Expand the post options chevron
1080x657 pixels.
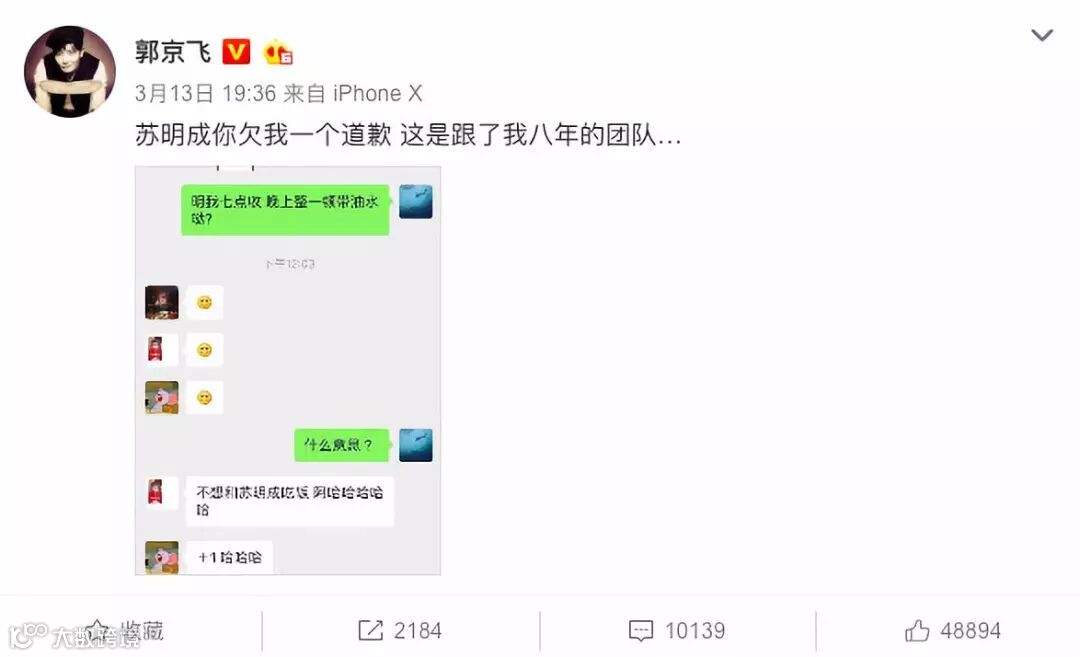pyautogui.click(x=1041, y=35)
